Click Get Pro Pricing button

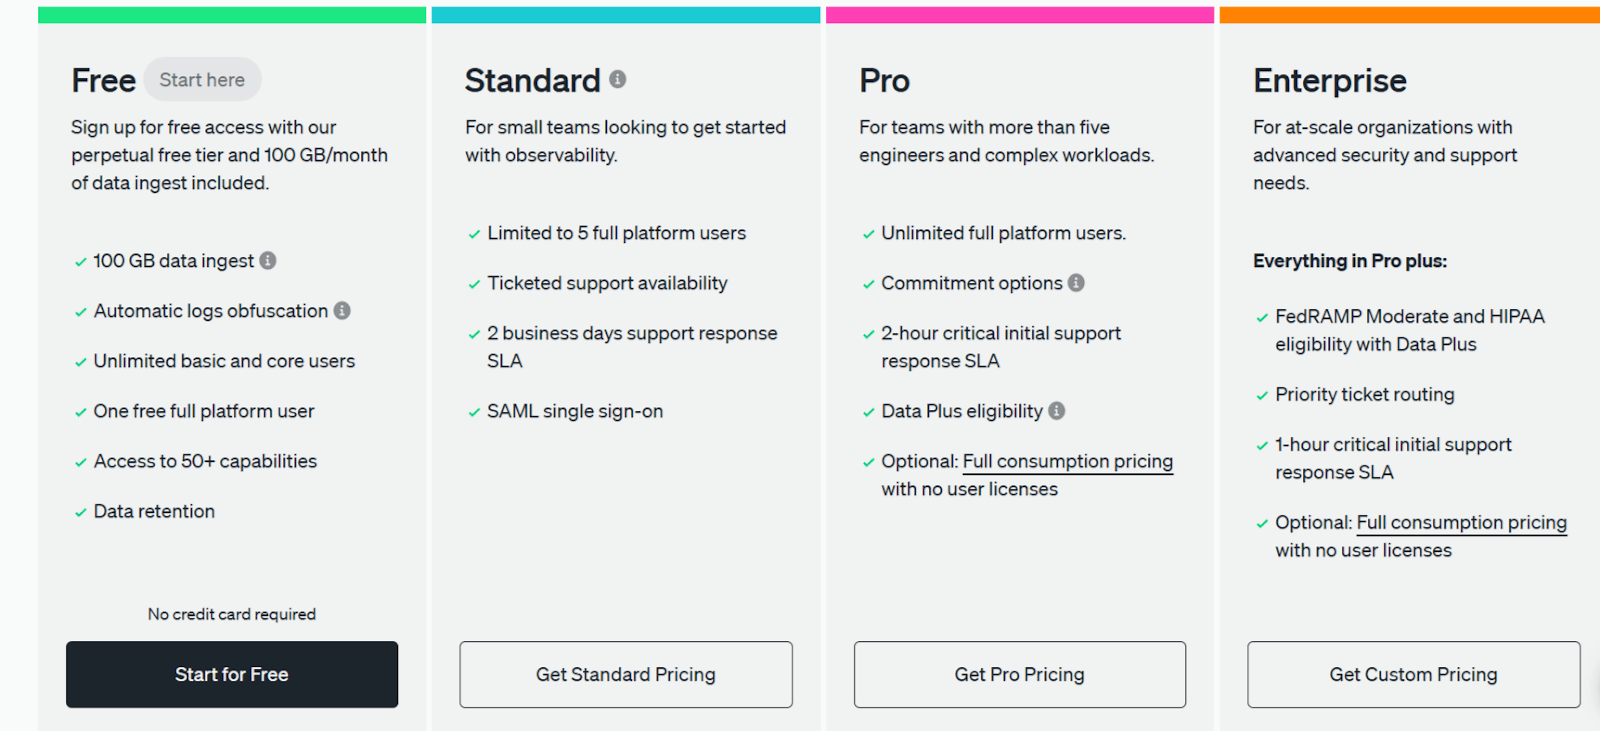1019,675
